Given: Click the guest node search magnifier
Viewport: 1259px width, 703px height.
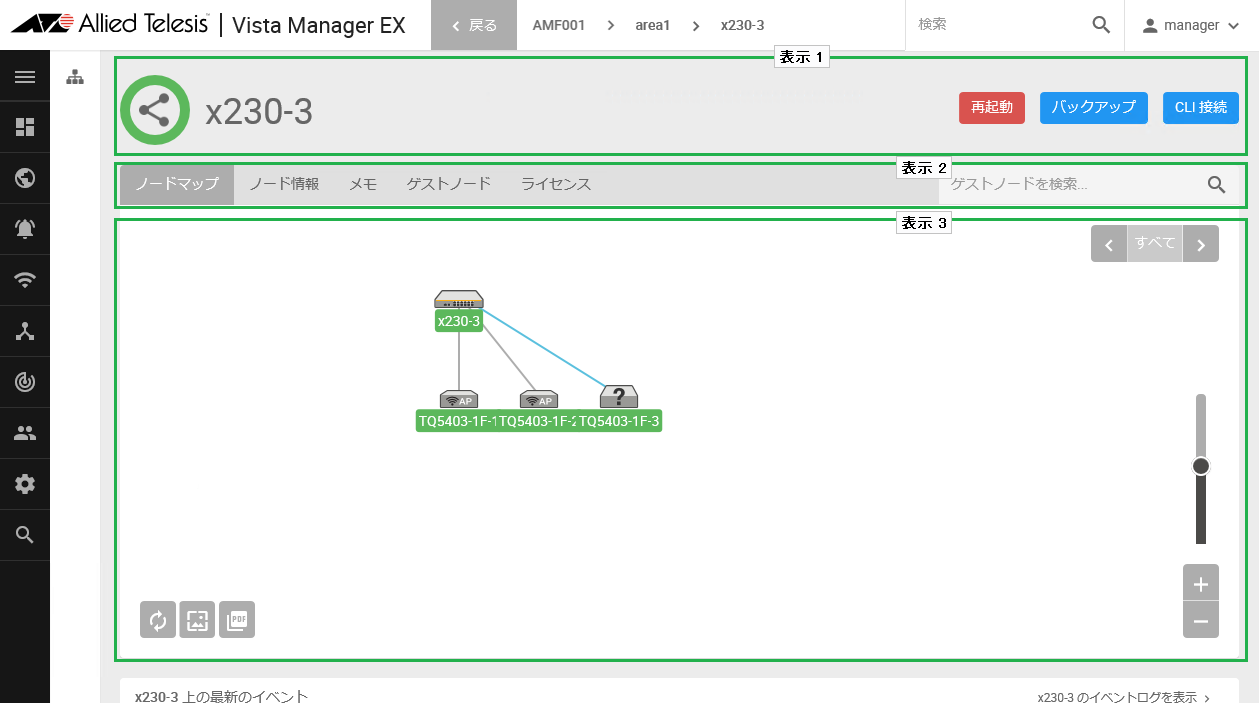Looking at the screenshot, I should point(1217,184).
